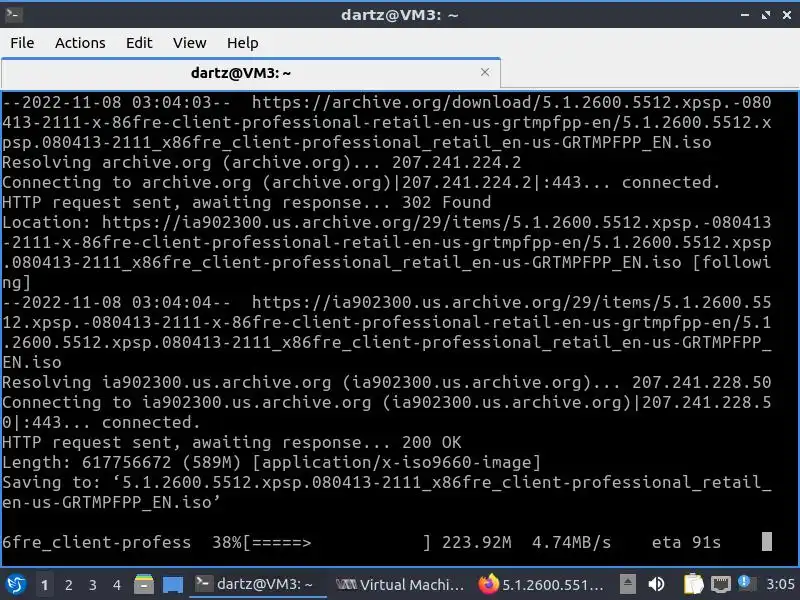800x600 pixels.
Task: Close the terminal window
Action: coord(787,15)
